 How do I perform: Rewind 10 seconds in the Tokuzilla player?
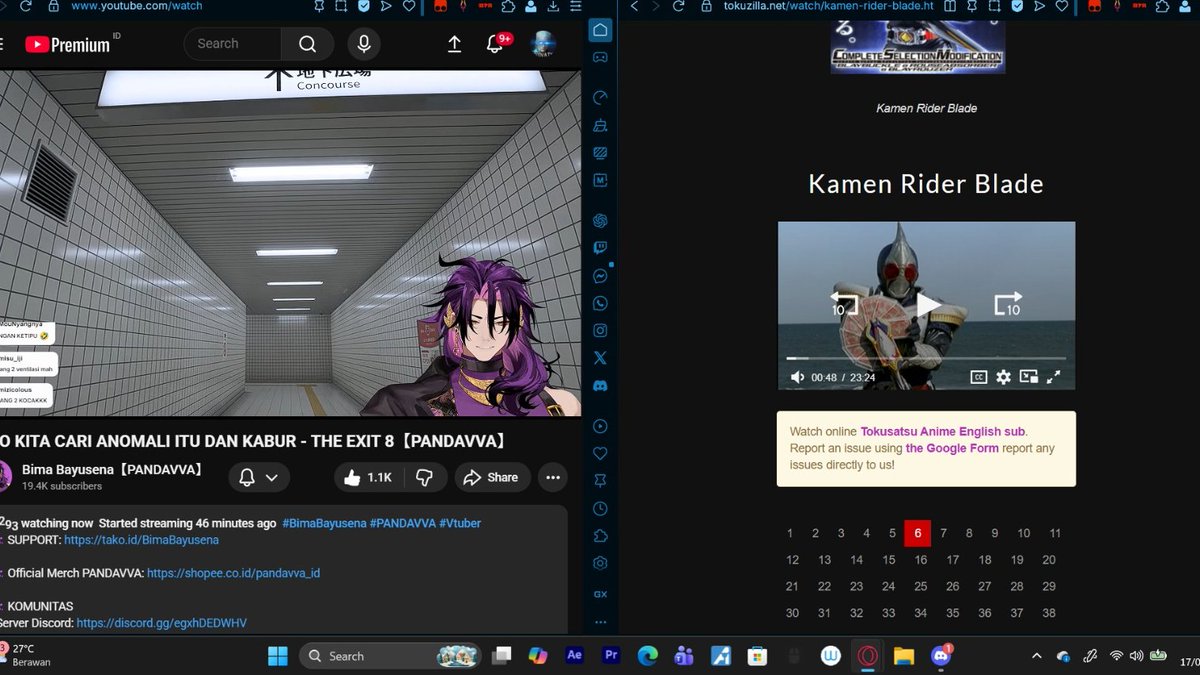click(x=843, y=304)
